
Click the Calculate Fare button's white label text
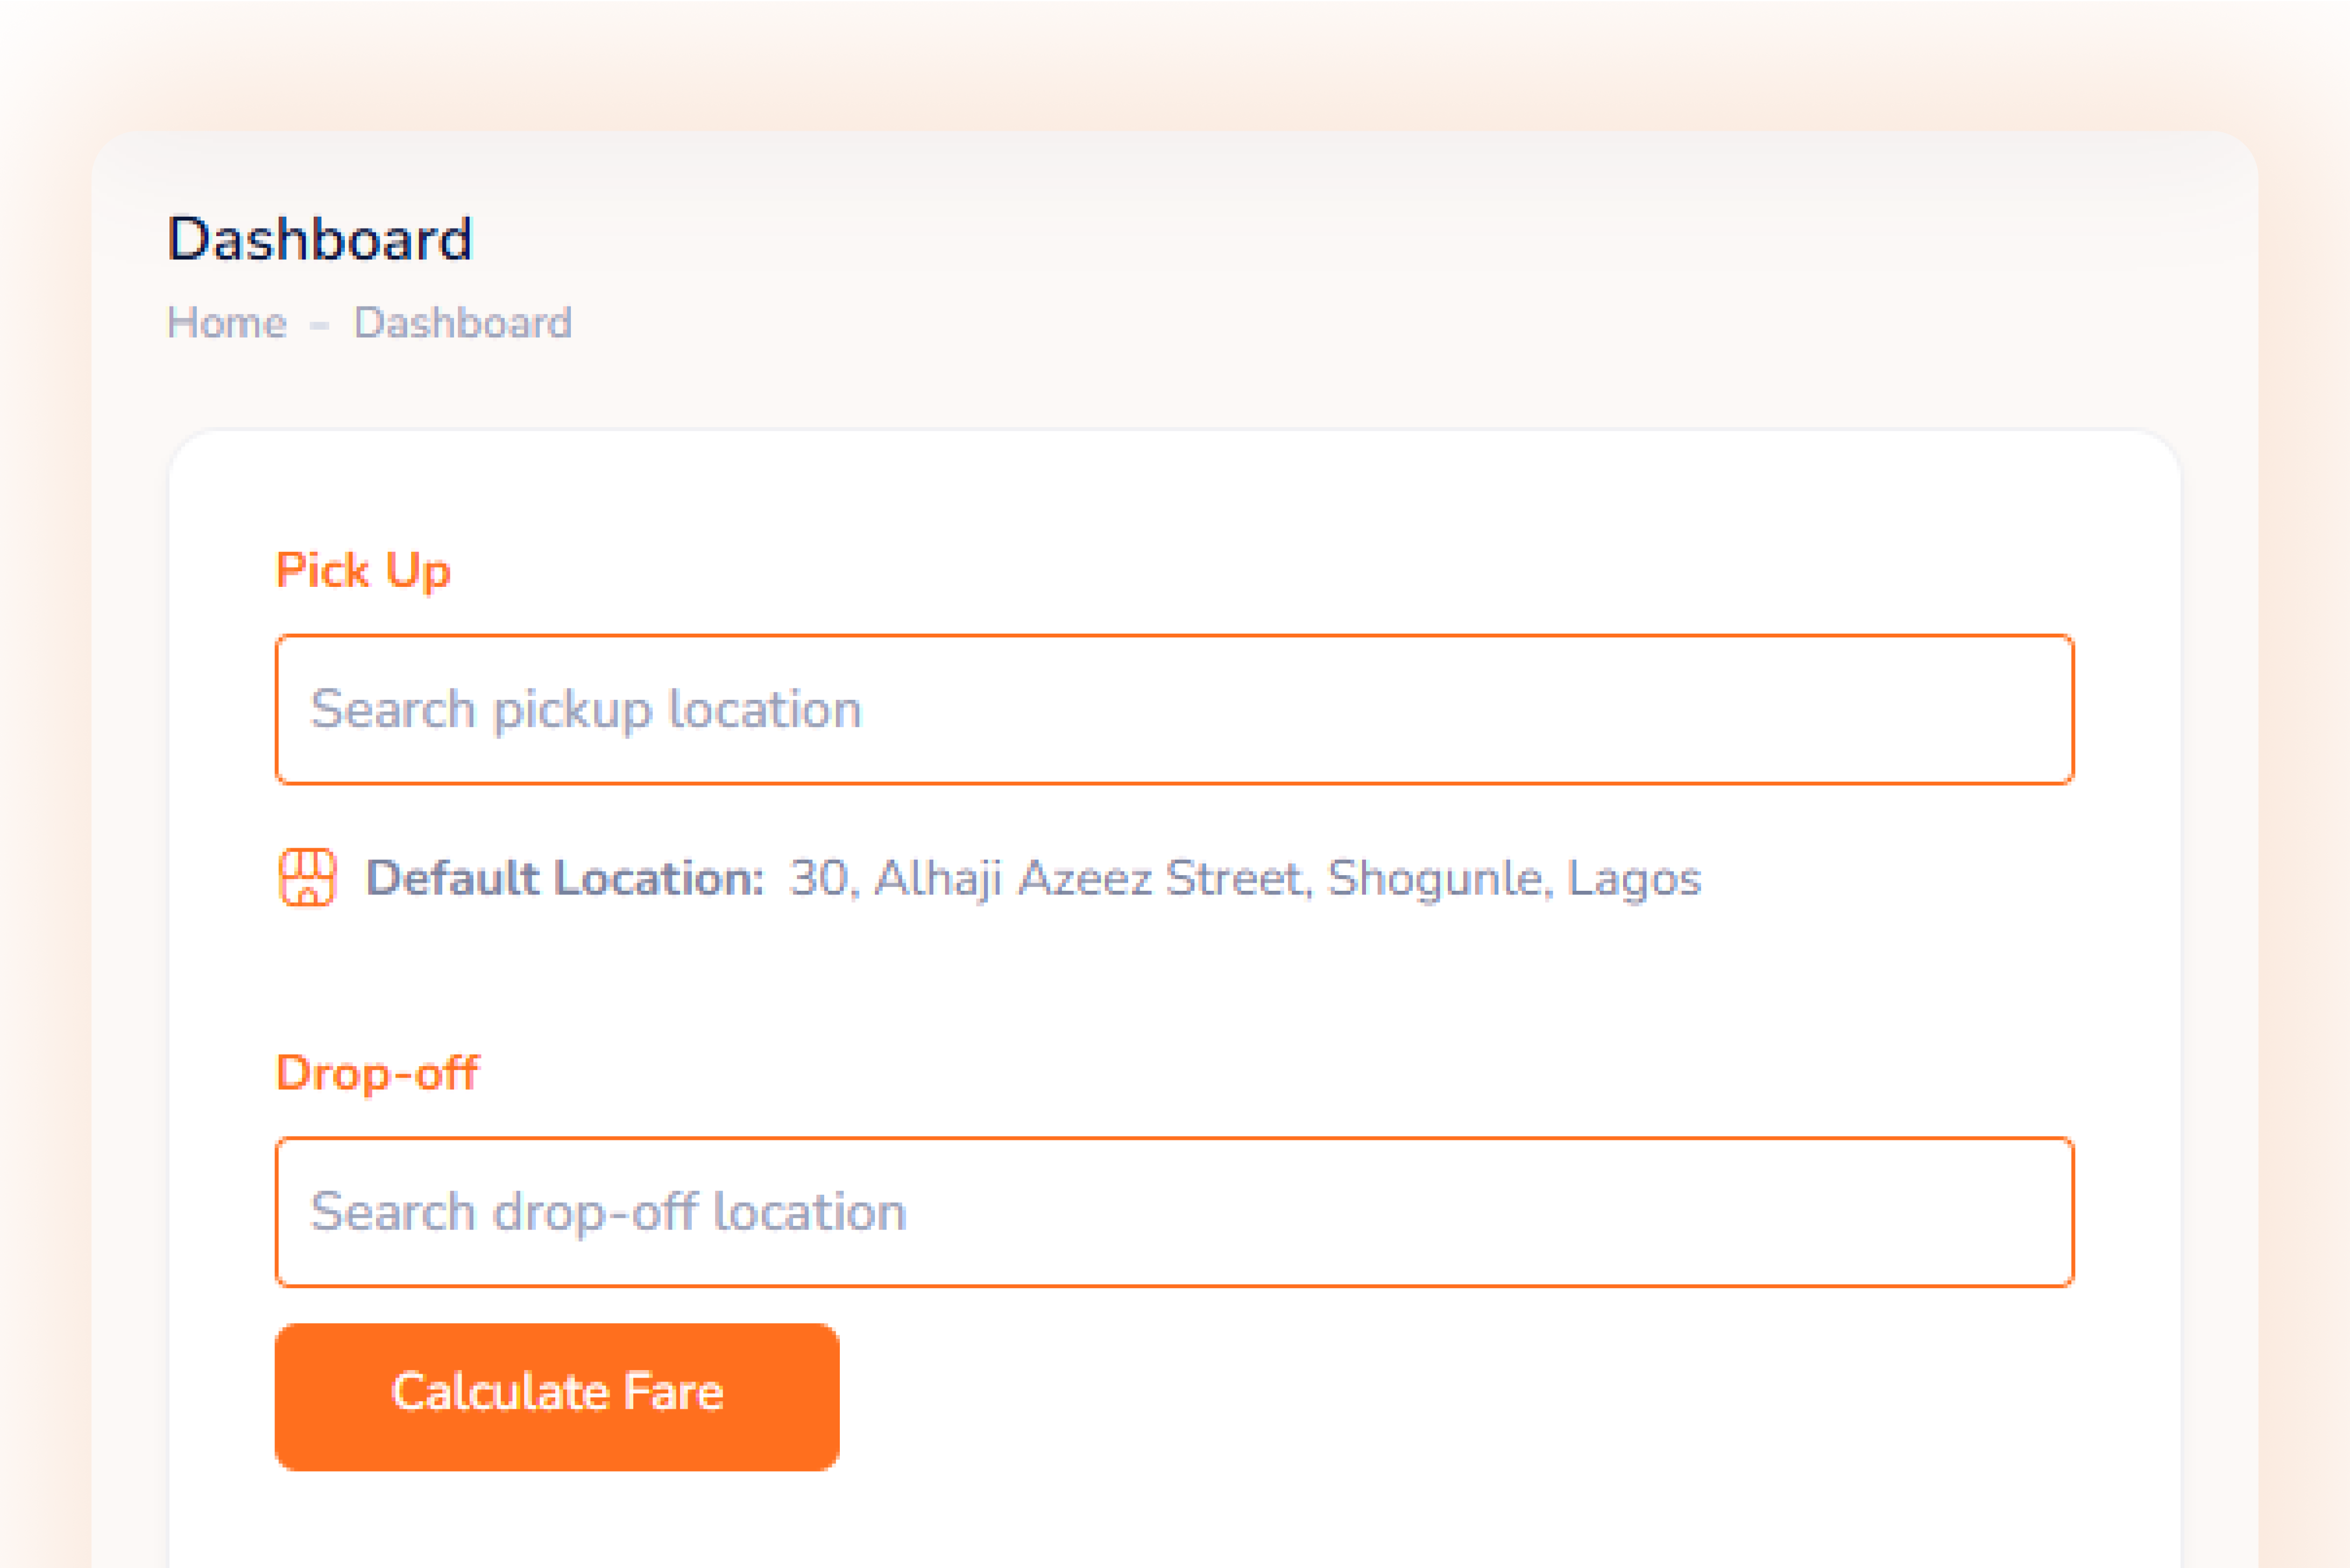tap(557, 1392)
